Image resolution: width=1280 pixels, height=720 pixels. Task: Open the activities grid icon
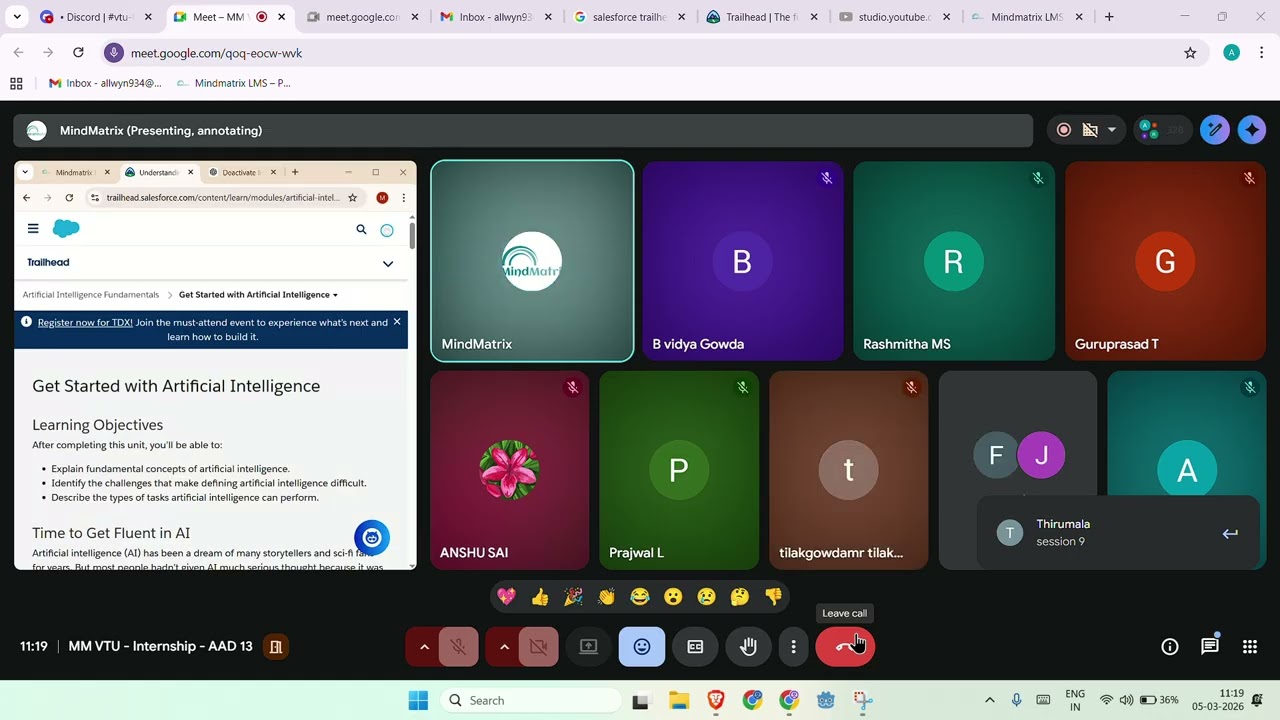[1250, 647]
